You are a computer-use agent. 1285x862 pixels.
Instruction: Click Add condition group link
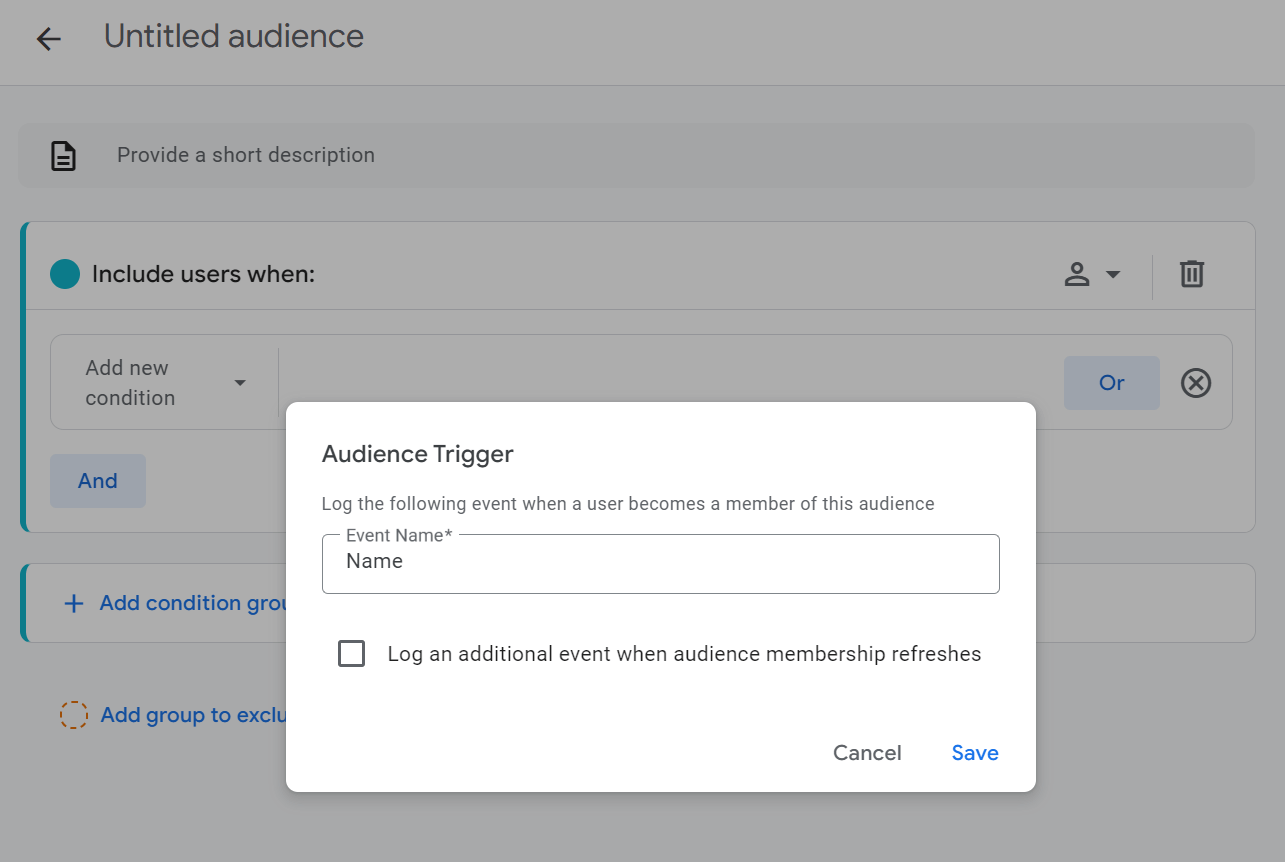coord(194,603)
